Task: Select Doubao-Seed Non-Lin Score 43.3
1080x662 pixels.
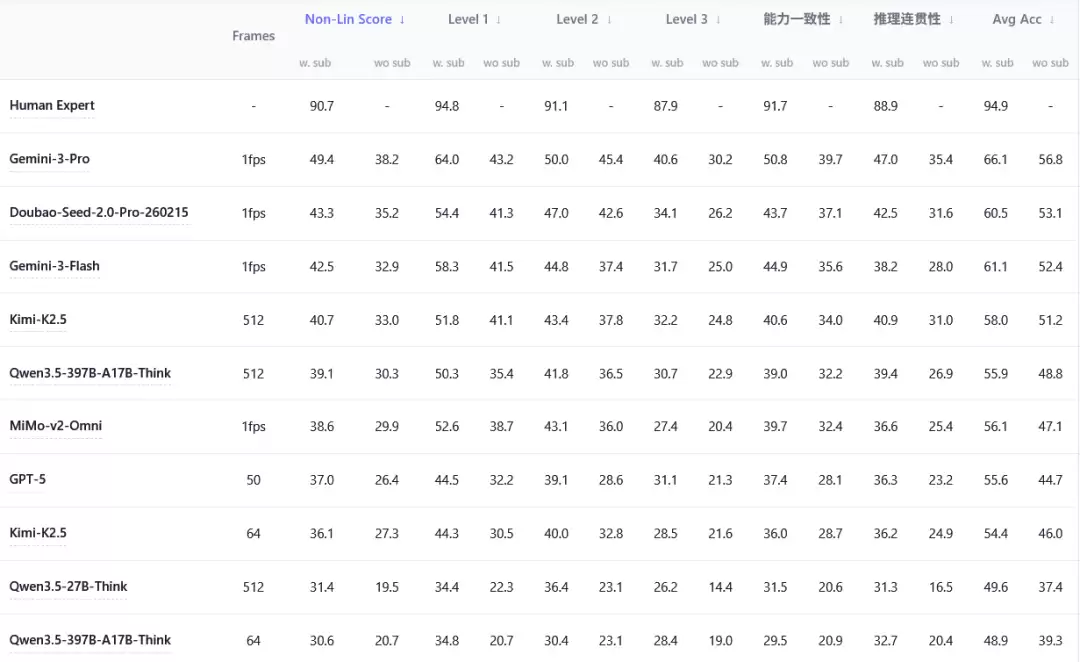Action: point(322,214)
